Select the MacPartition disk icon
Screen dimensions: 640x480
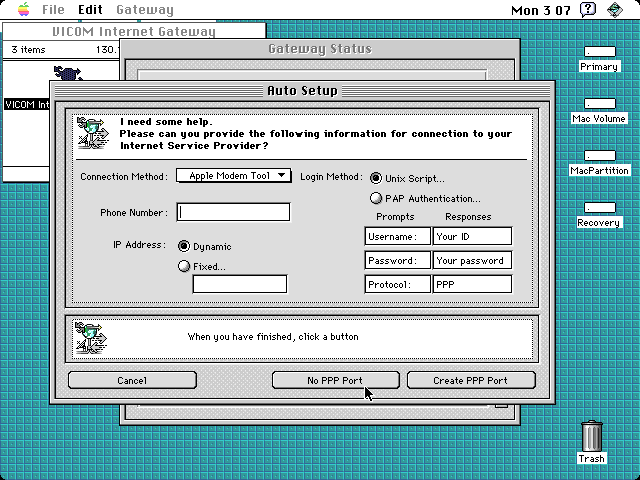599,156
